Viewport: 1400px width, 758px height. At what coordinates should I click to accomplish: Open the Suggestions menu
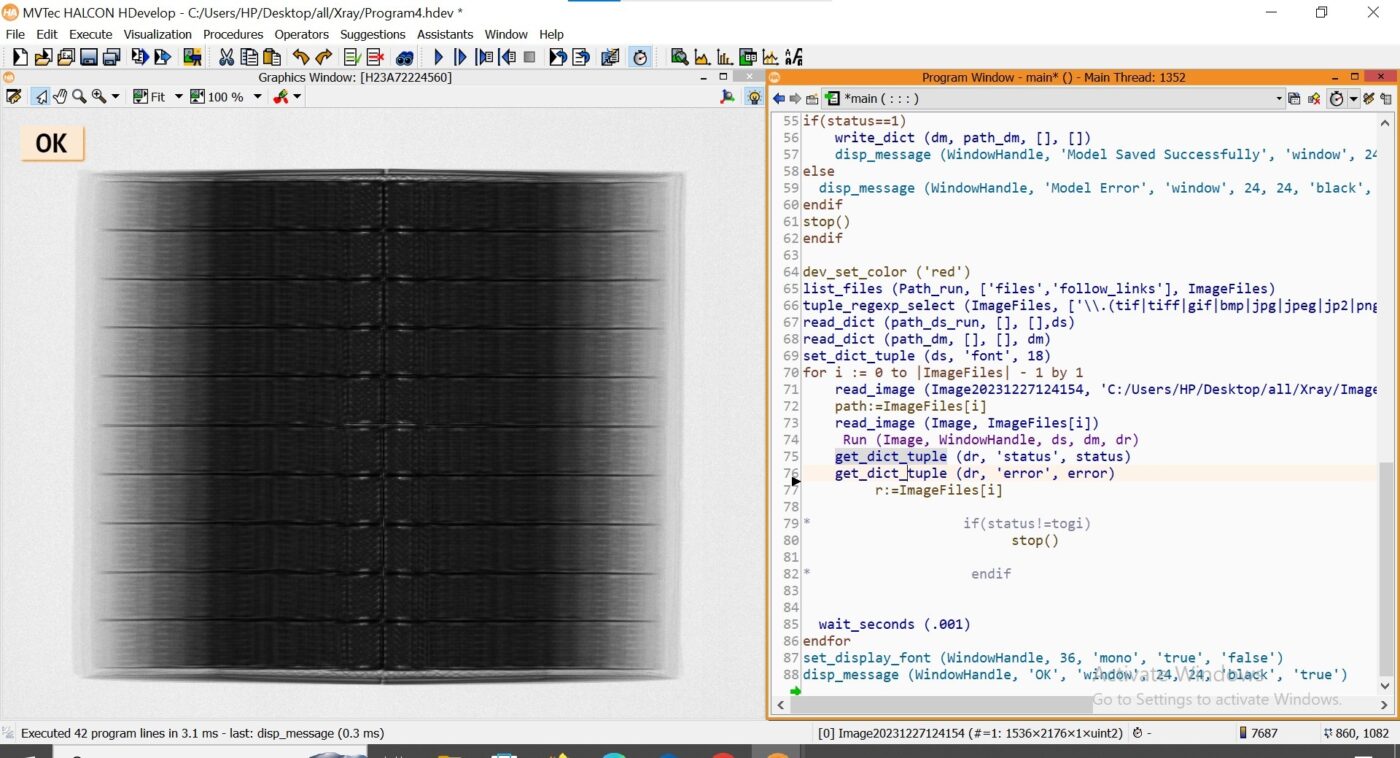372,34
